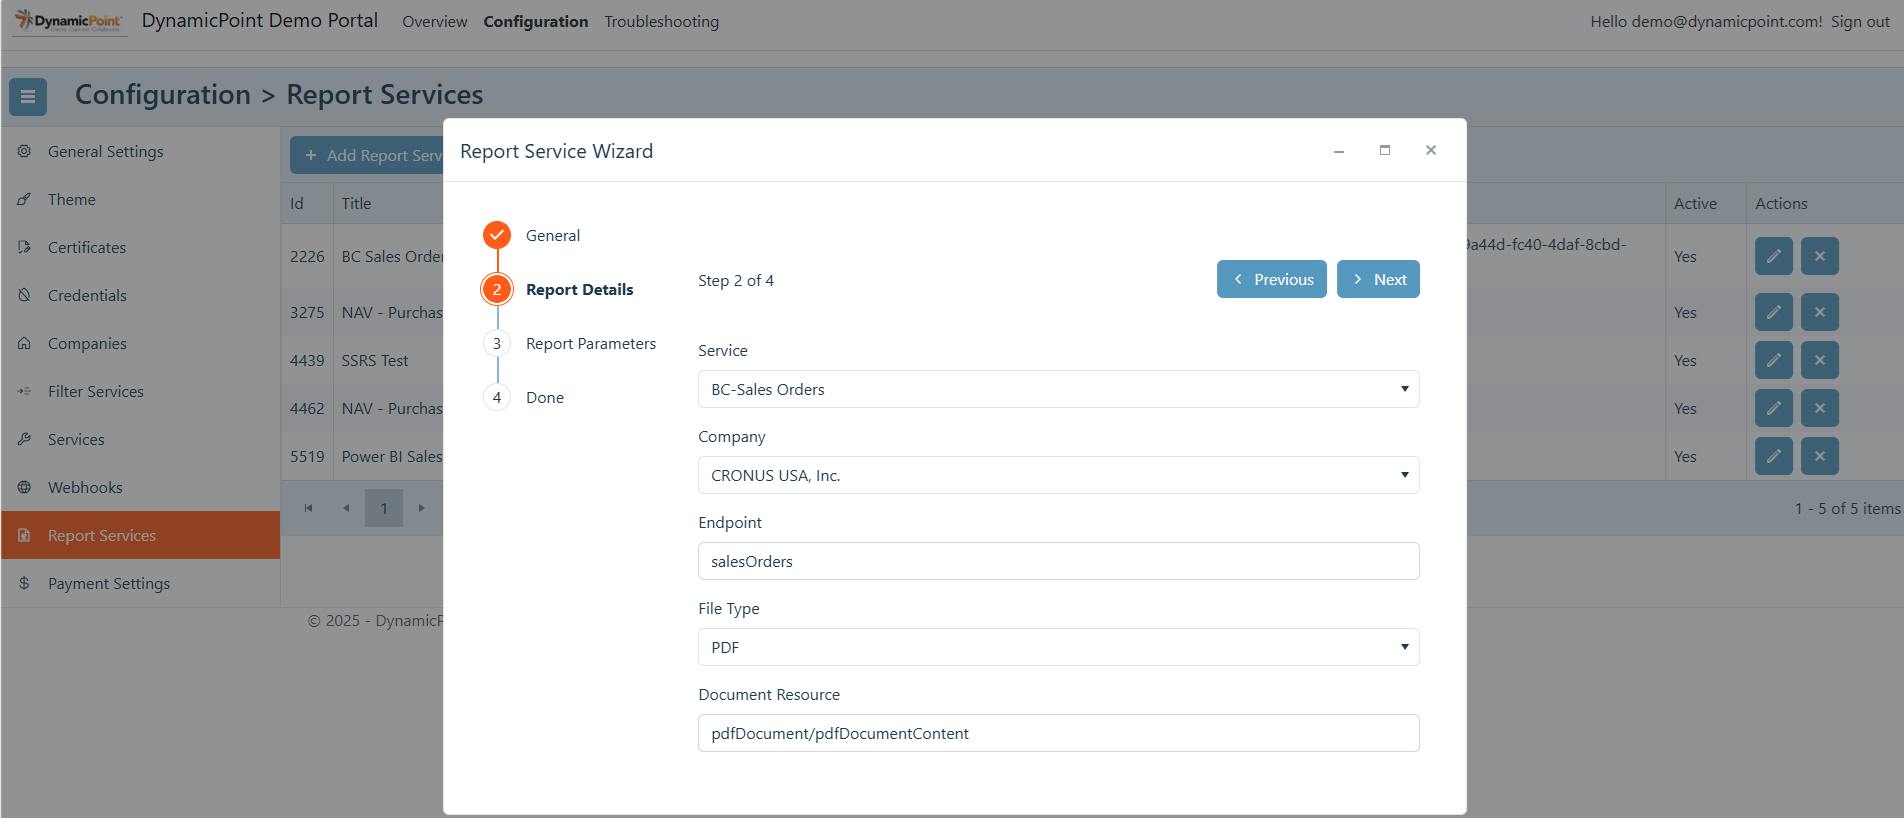Screen dimensions: 1904x818
Task: Delete report service 4462 with X icon
Action: click(1820, 408)
